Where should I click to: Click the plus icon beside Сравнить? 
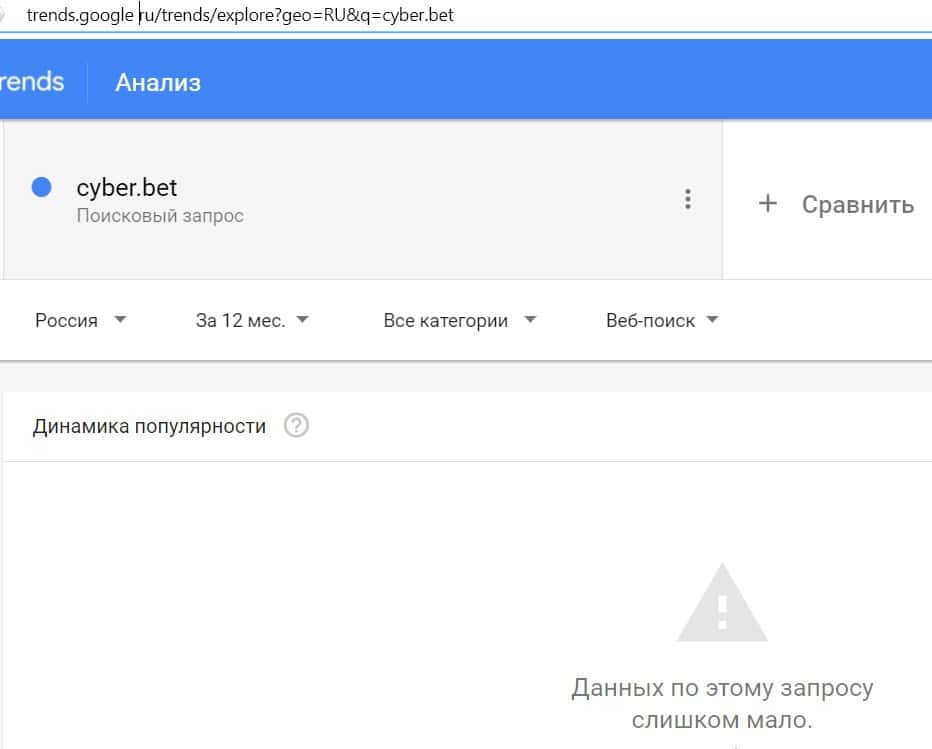[768, 204]
